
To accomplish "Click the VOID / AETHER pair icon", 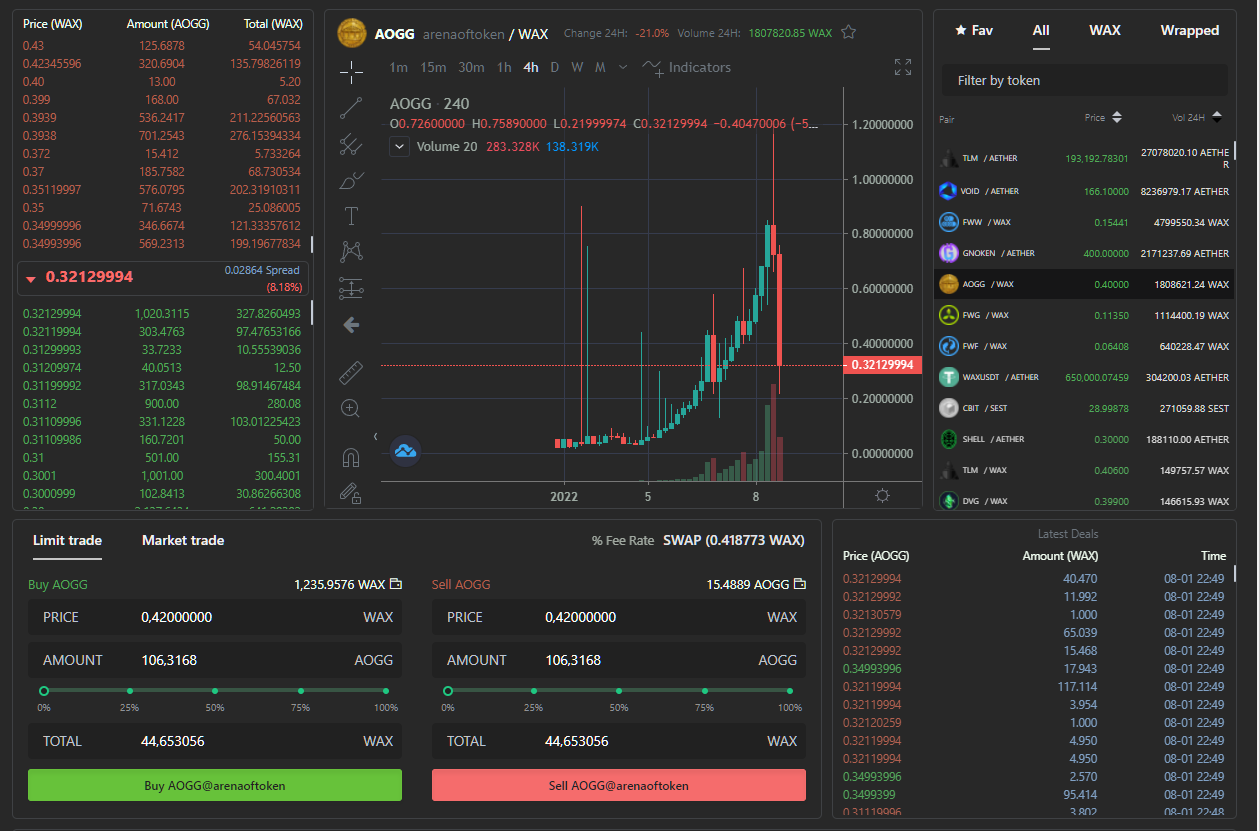I will tap(948, 191).
